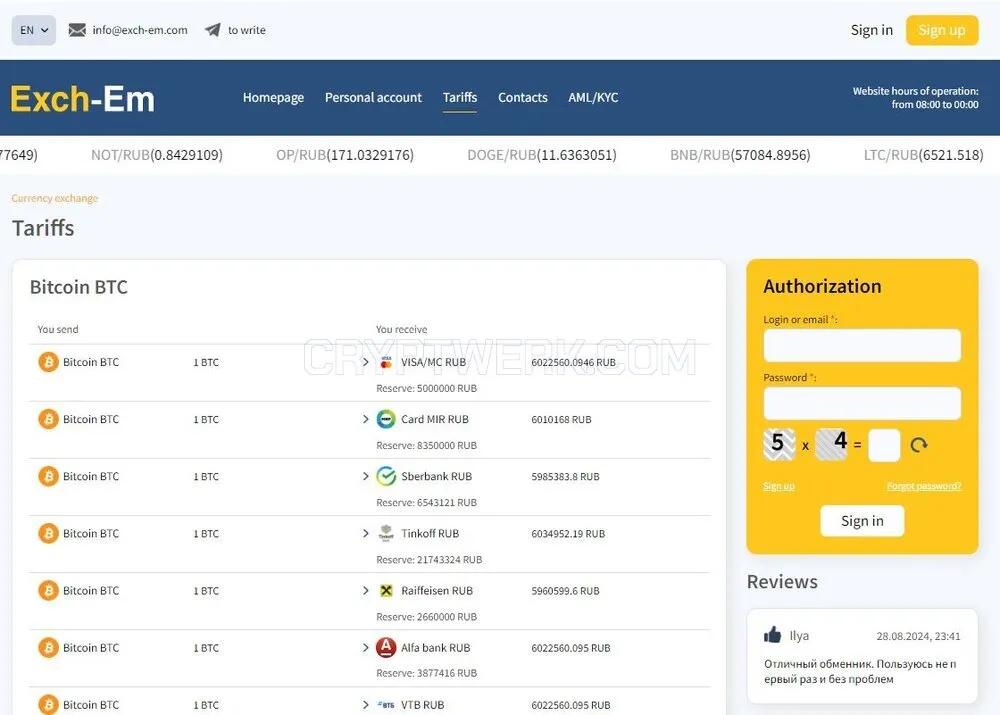Click the white Sign in button
Screen dimensions: 1000x715
(862, 521)
